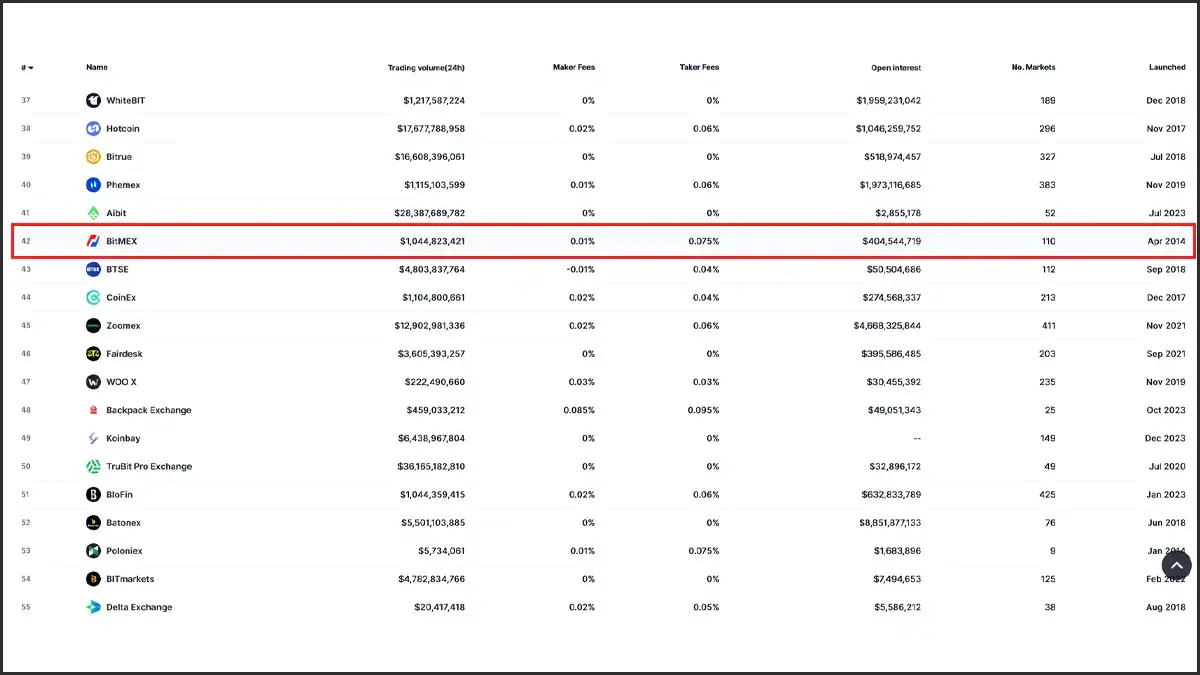Click the scroll-to-top arrow button

pos(1177,565)
